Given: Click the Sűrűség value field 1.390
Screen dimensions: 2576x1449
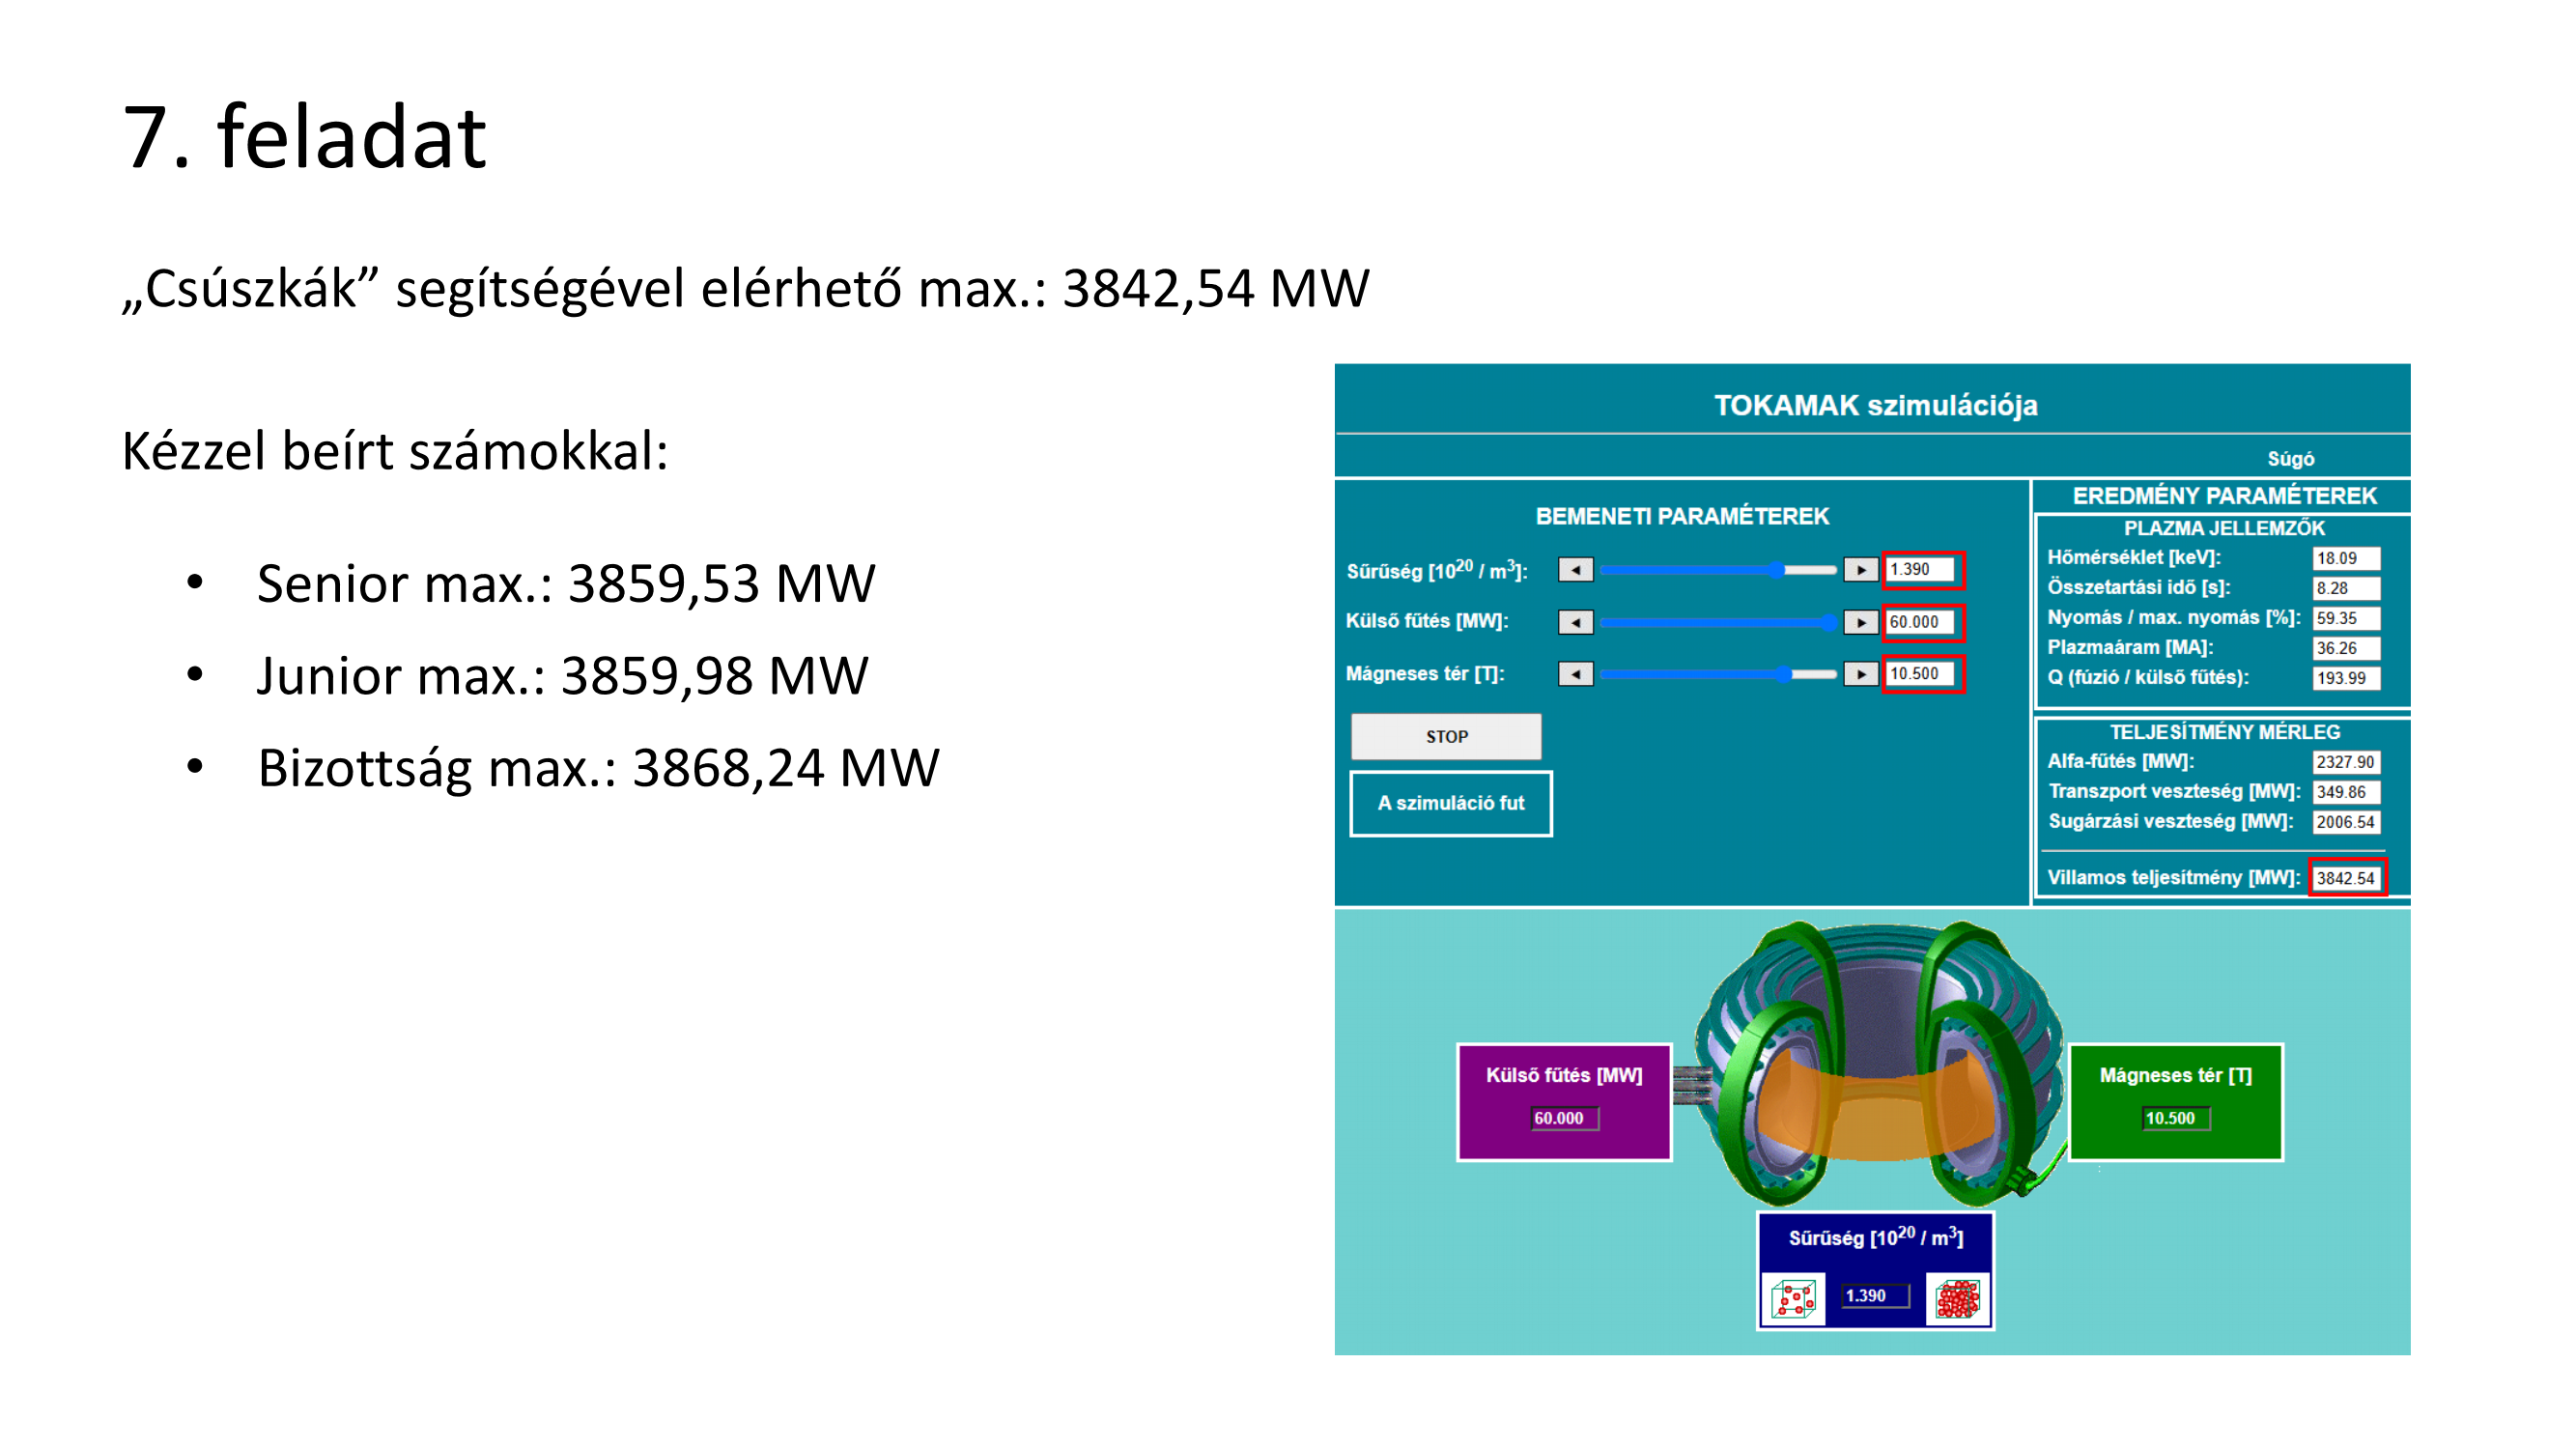Looking at the screenshot, I should pos(1920,569).
